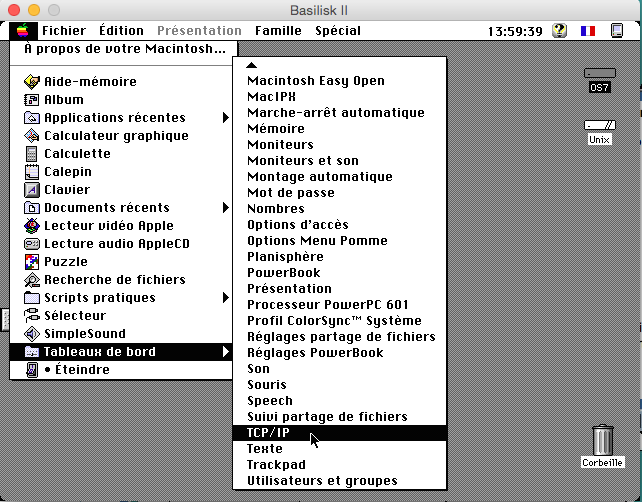Expand Tableaux de bord submenu arrow
The width and height of the screenshot is (642, 502).
[226, 352]
